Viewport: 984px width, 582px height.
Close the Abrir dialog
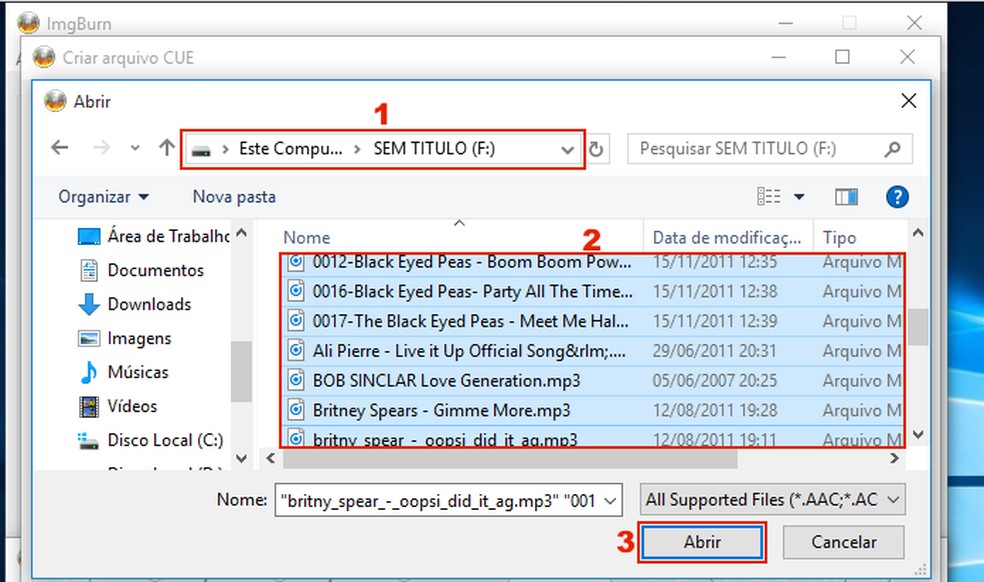[x=908, y=101]
